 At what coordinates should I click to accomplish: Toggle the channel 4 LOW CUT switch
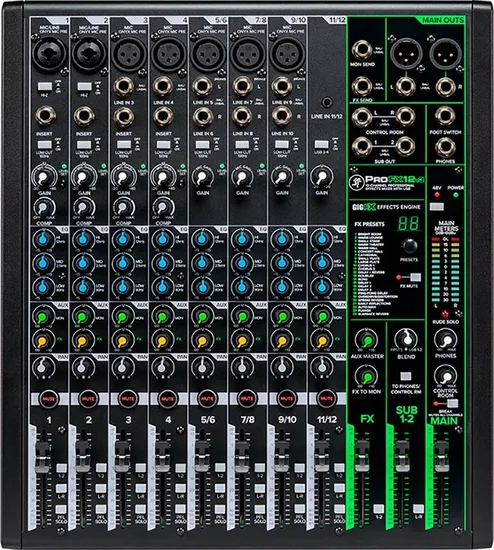[x=163, y=145]
